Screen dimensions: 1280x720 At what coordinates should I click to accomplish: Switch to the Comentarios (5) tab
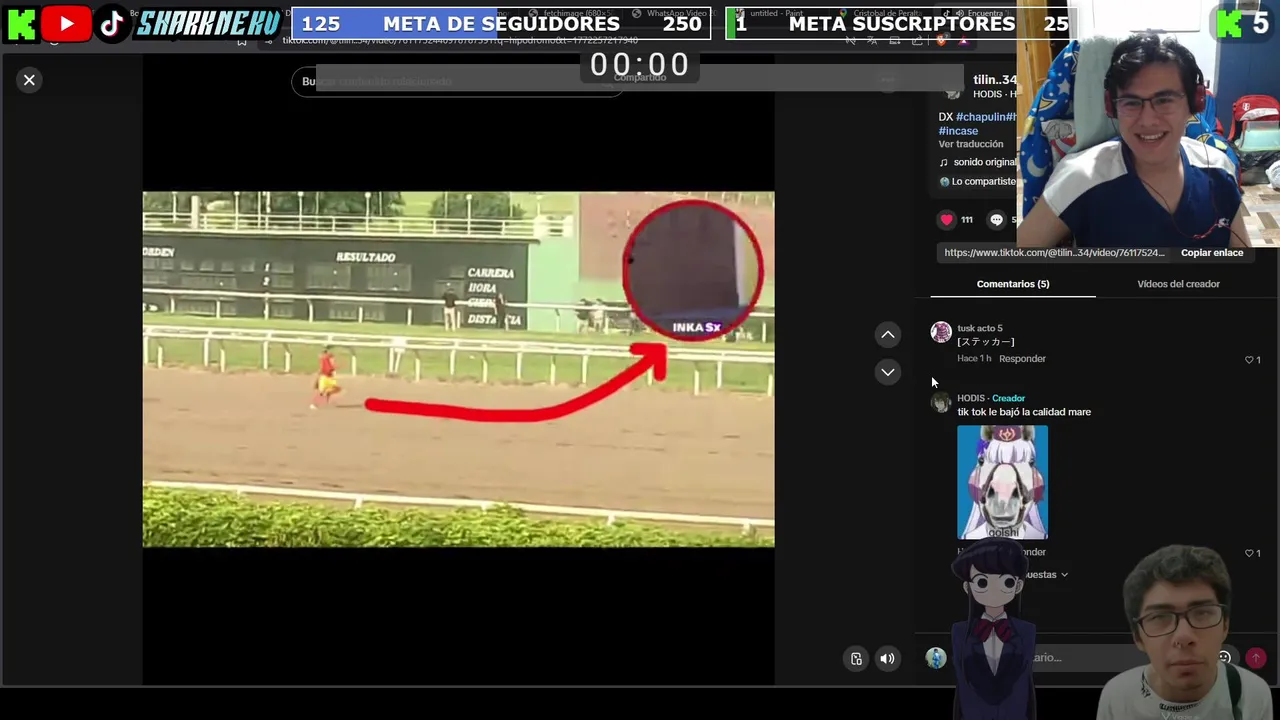(1013, 284)
